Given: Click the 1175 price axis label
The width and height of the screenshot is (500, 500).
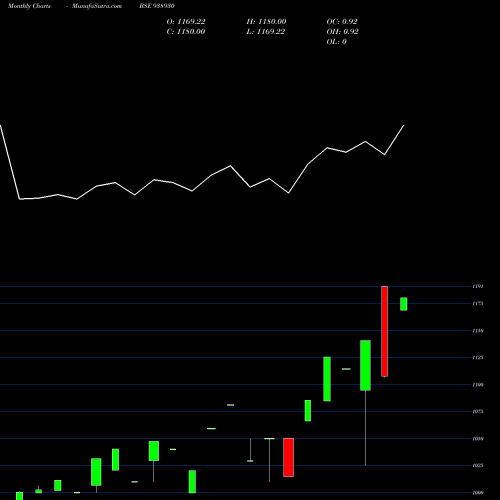Looking at the screenshot, I should (x=478, y=304).
